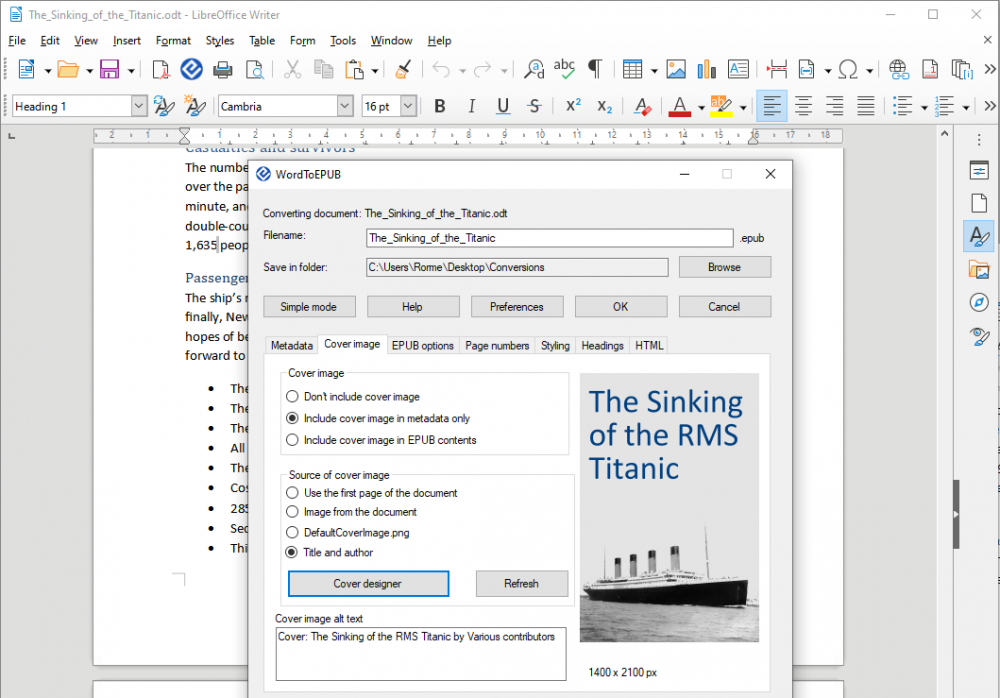This screenshot has height=698, width=1000.
Task: Switch to the EPUB options tab
Action: (422, 345)
